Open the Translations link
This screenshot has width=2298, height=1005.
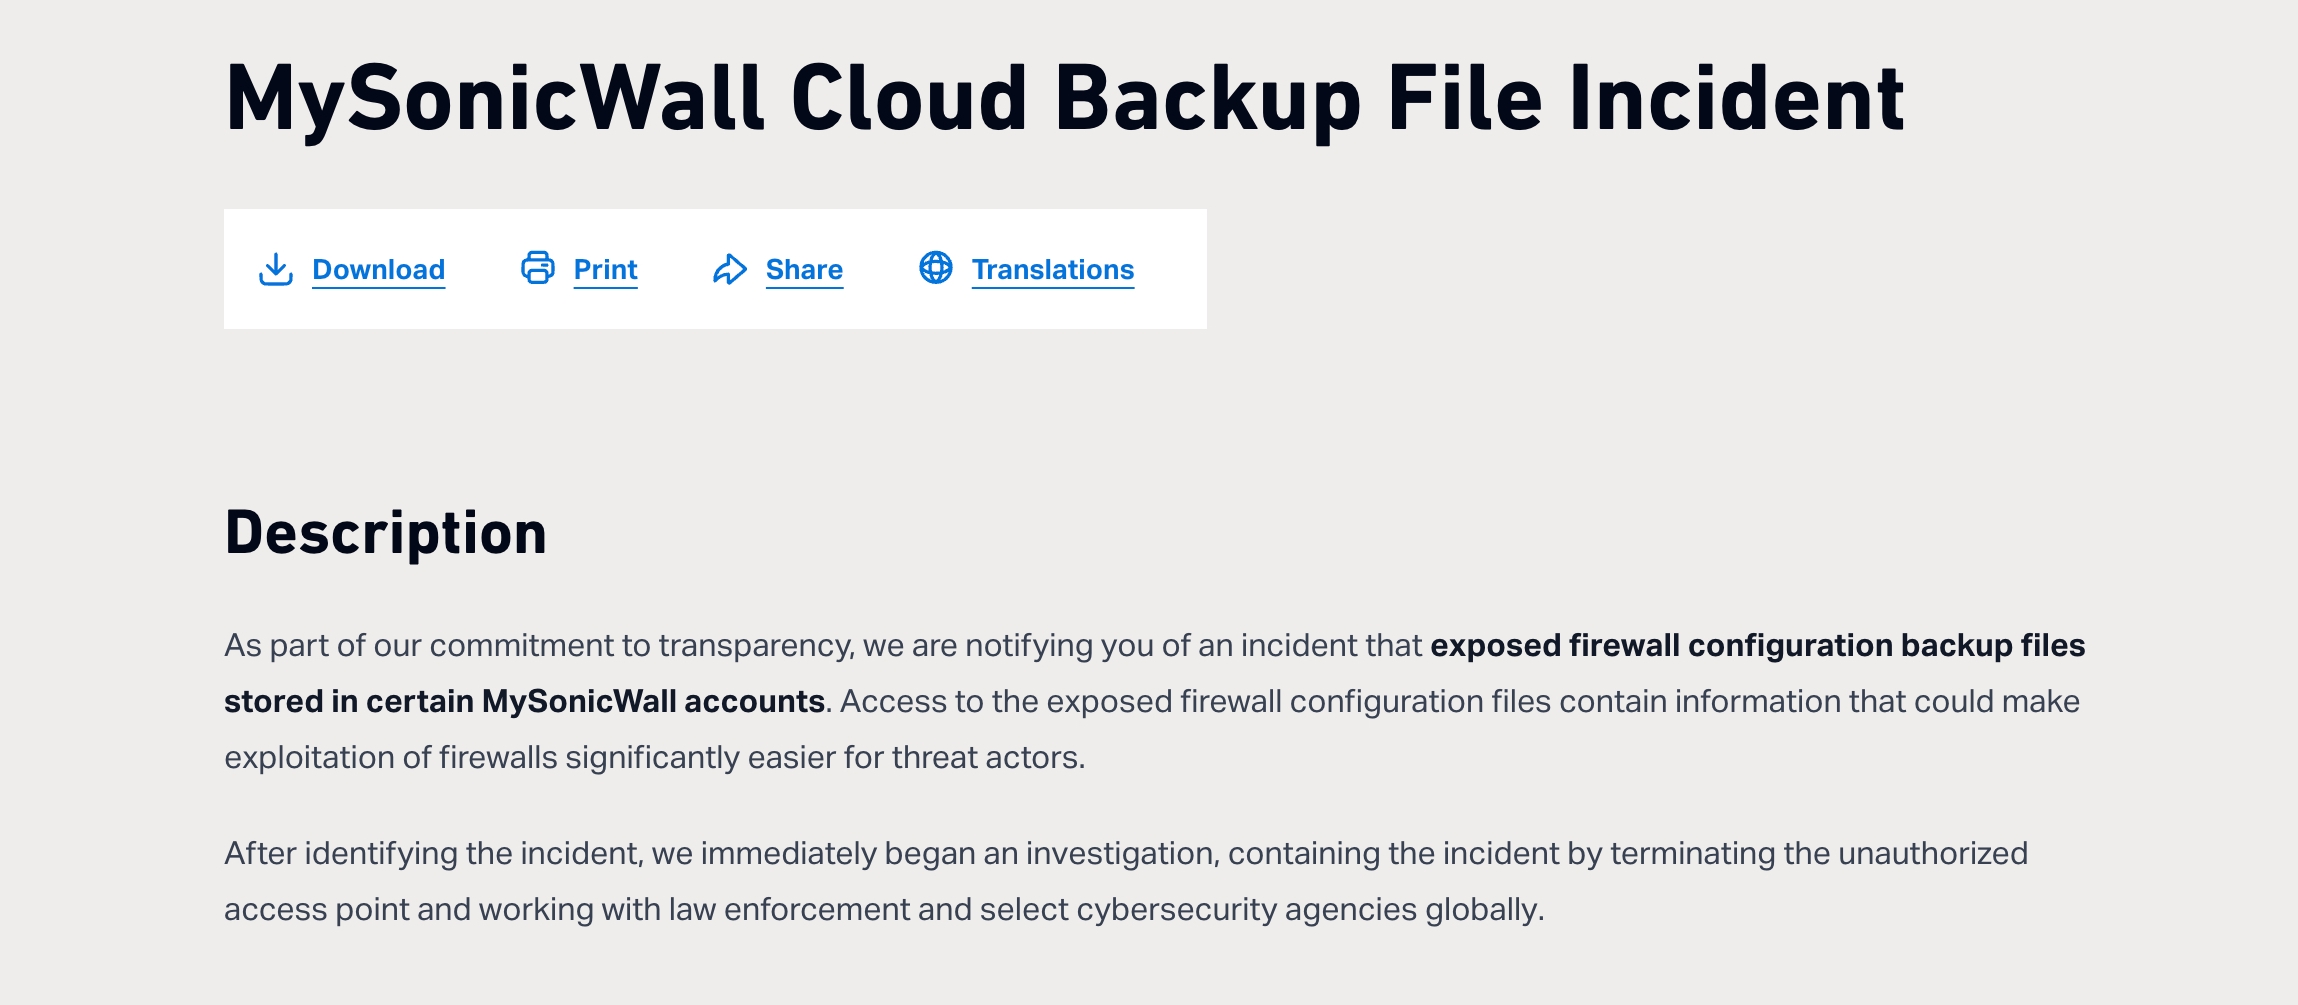[1052, 270]
